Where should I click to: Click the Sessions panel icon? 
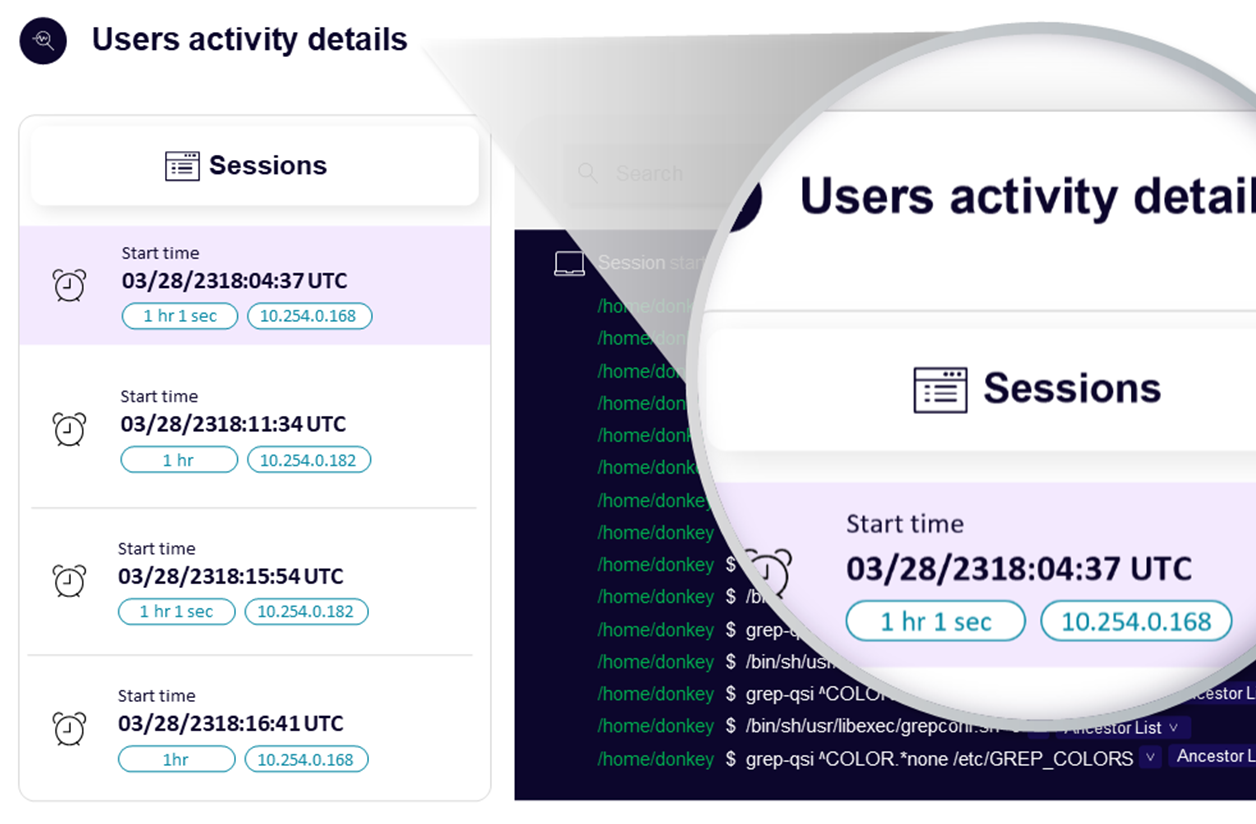pyautogui.click(x=183, y=166)
